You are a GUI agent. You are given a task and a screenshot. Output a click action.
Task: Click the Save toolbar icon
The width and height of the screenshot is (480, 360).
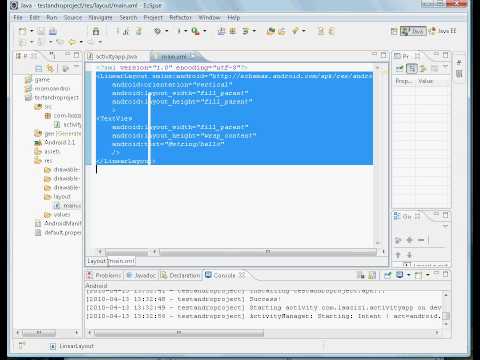(x=41, y=31)
